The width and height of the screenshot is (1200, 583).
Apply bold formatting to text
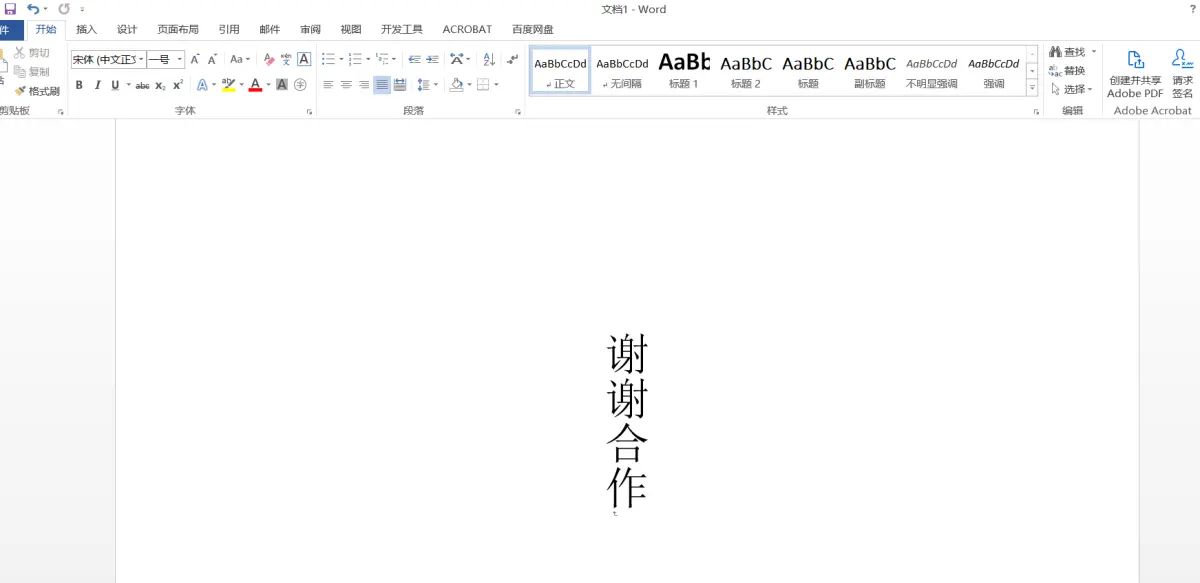pyautogui.click(x=80, y=84)
